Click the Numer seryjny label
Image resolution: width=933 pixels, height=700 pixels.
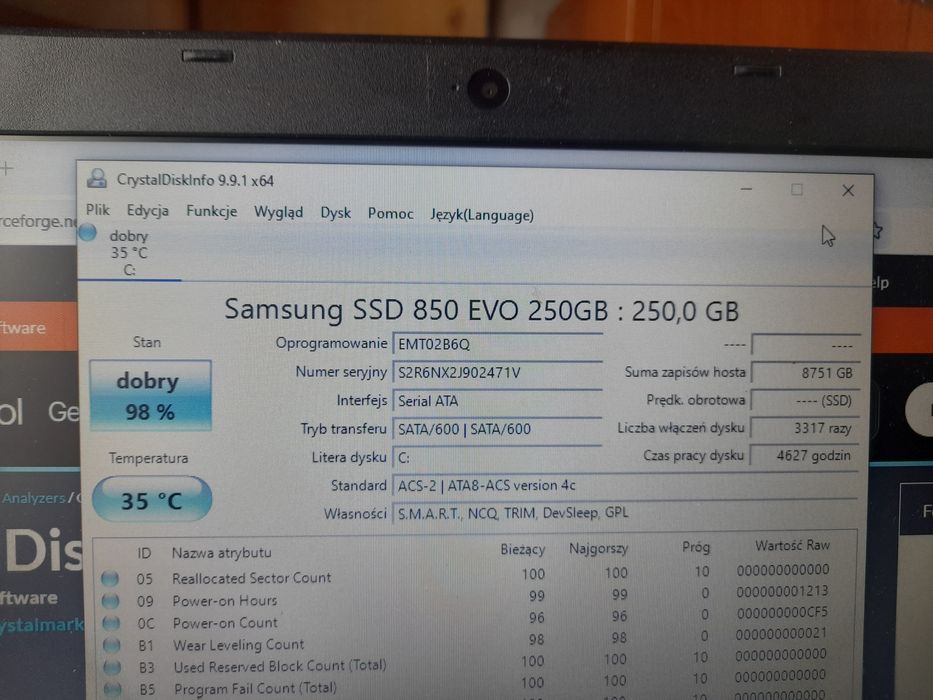[x=342, y=371]
